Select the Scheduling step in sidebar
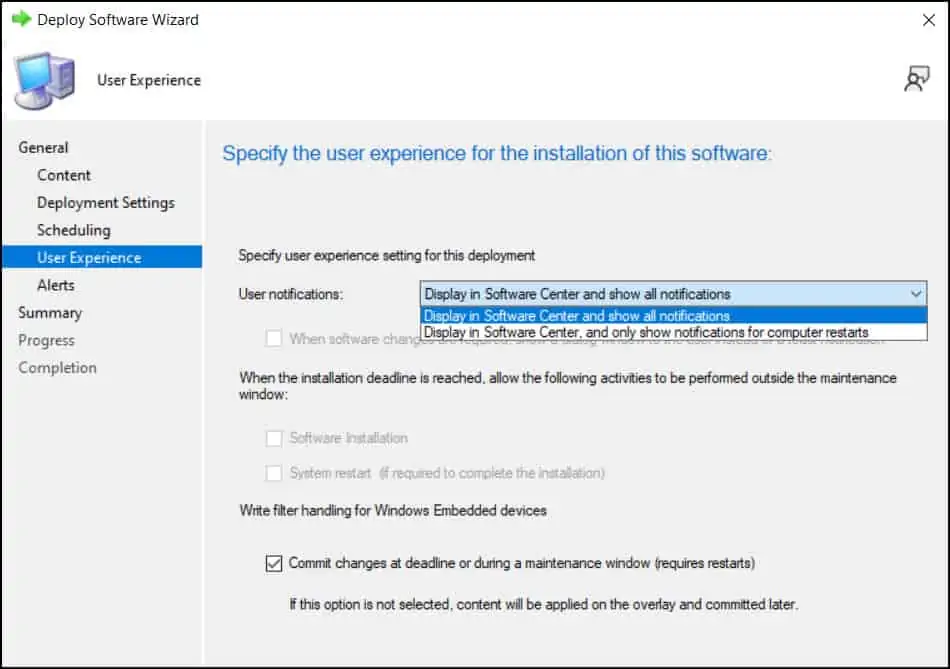The height and width of the screenshot is (669, 950). pos(74,230)
